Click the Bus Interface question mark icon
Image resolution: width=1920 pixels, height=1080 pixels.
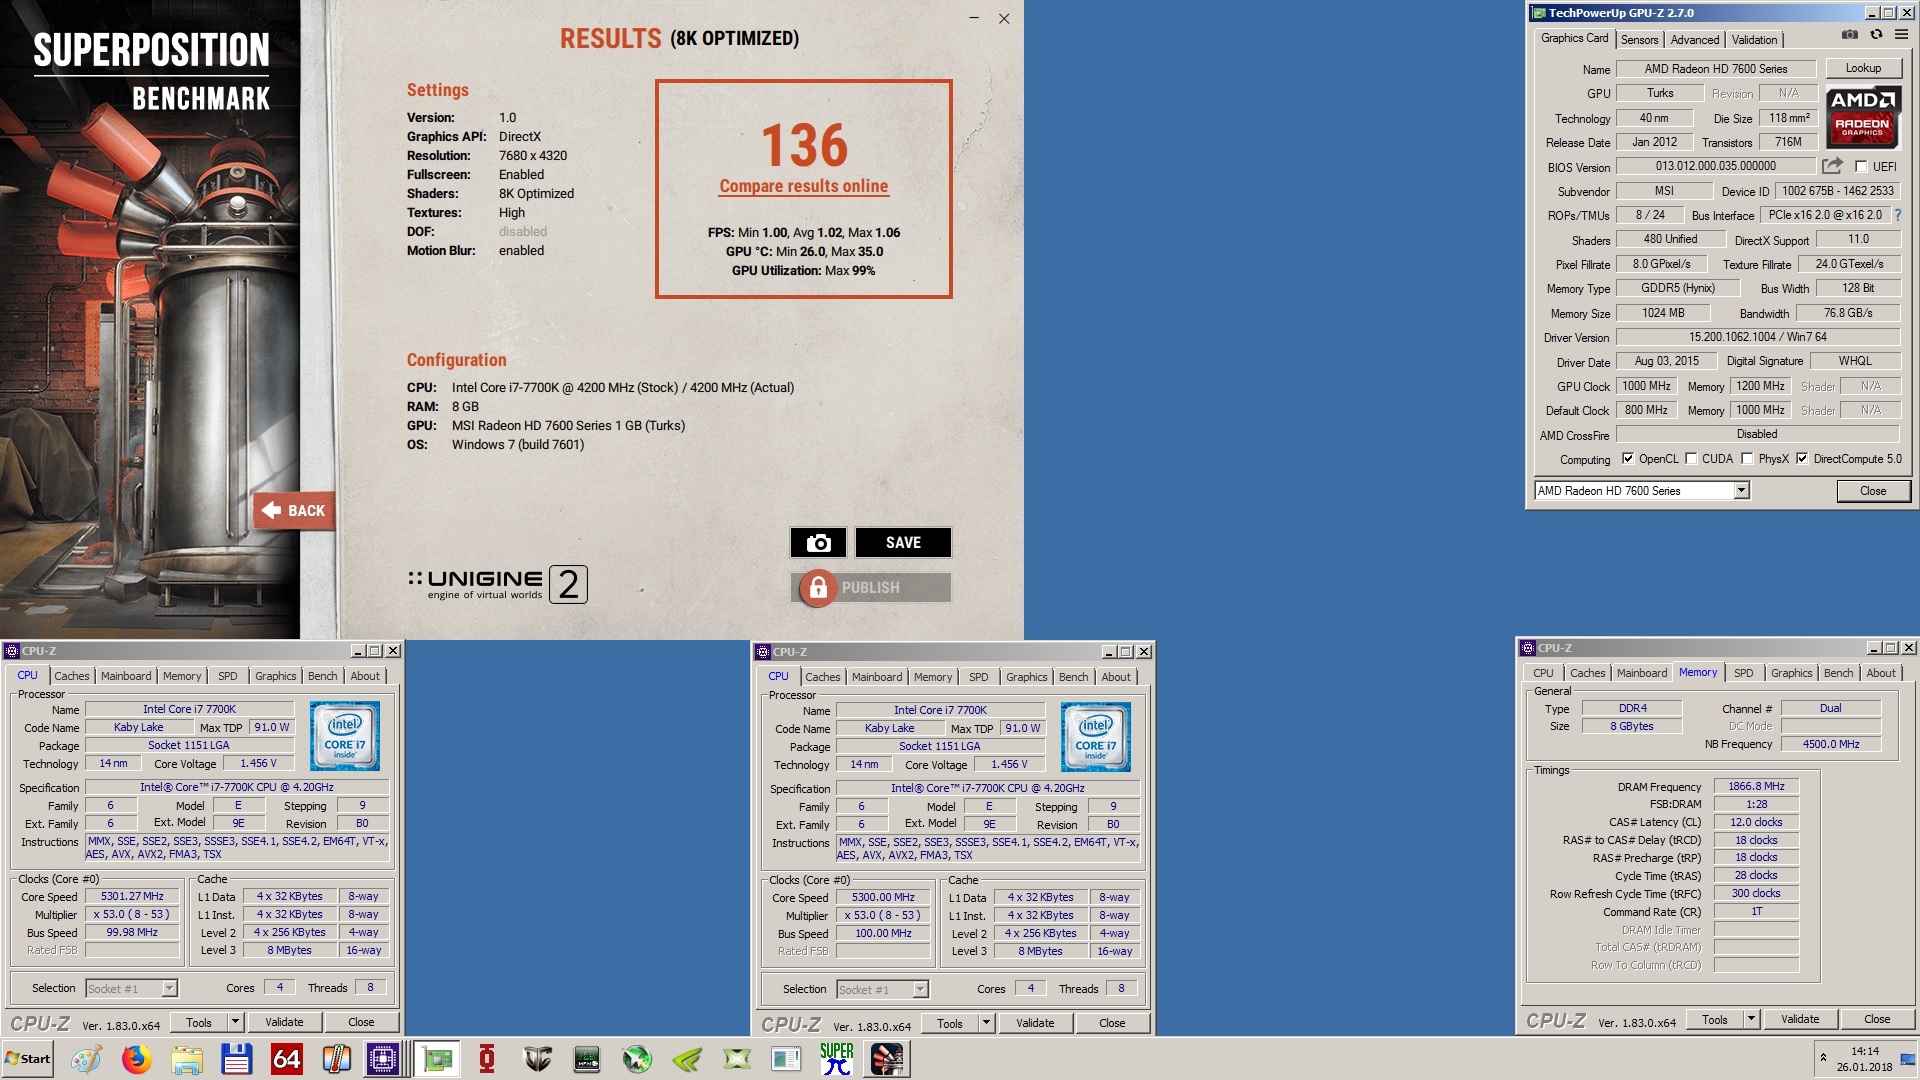click(x=1897, y=215)
